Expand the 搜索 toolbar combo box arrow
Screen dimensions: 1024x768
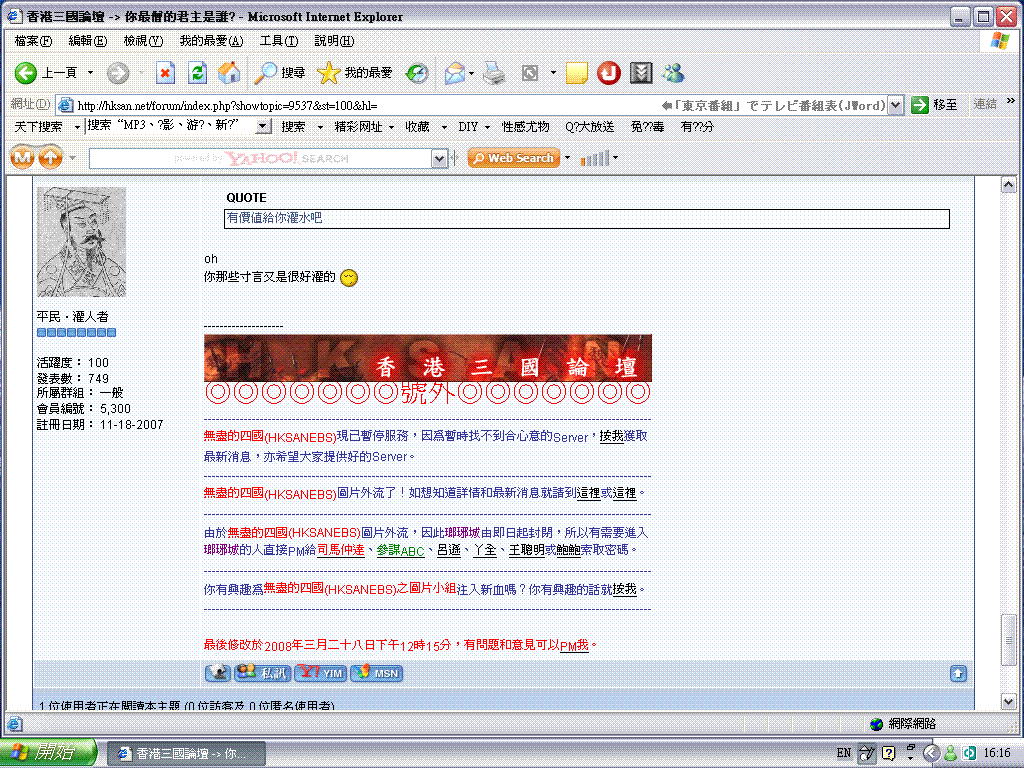[263, 126]
